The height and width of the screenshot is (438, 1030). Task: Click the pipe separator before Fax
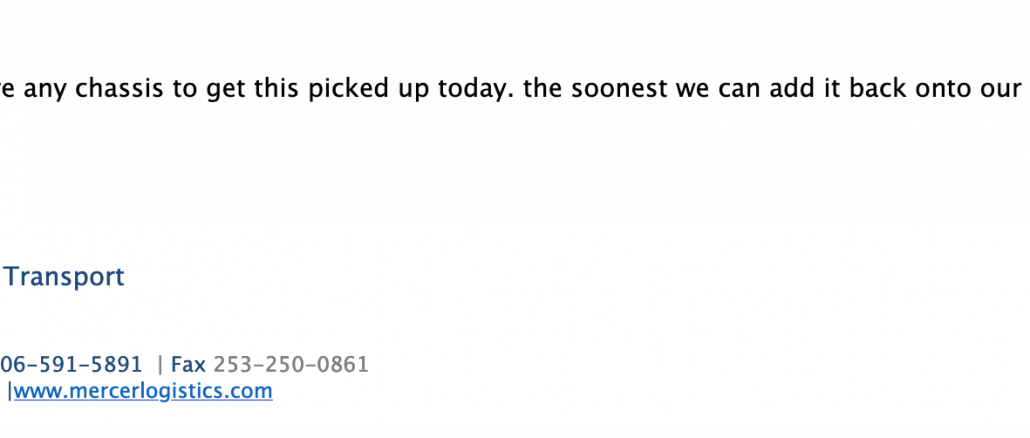pyautogui.click(x=161, y=364)
